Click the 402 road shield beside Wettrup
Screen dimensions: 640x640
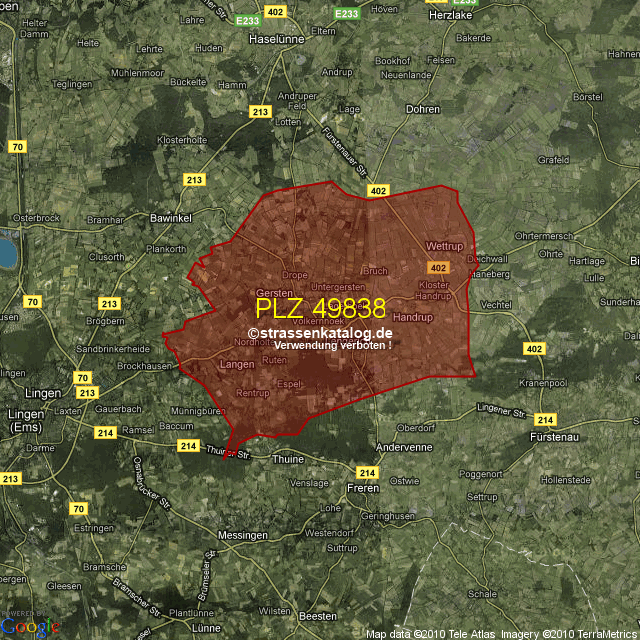[437, 268]
